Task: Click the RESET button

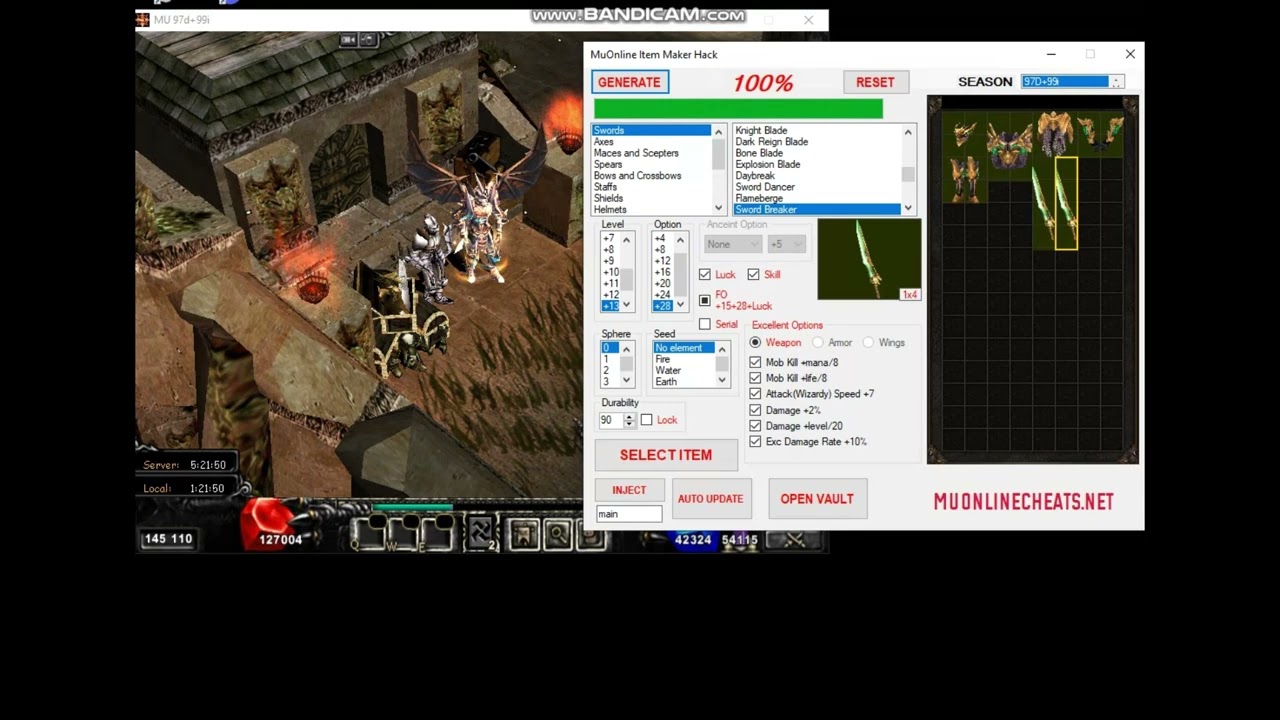Action: (875, 82)
